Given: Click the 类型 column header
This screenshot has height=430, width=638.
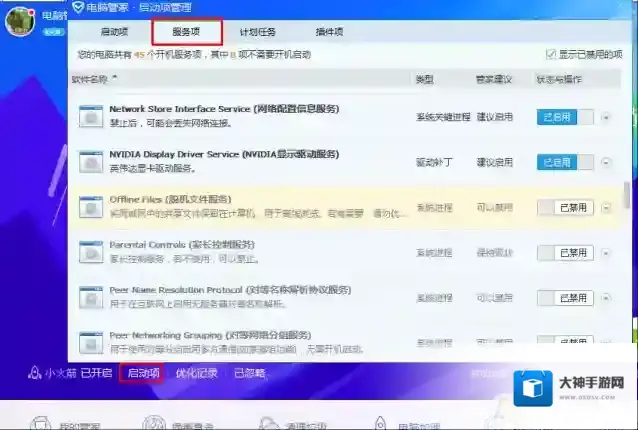Looking at the screenshot, I should (x=424, y=79).
